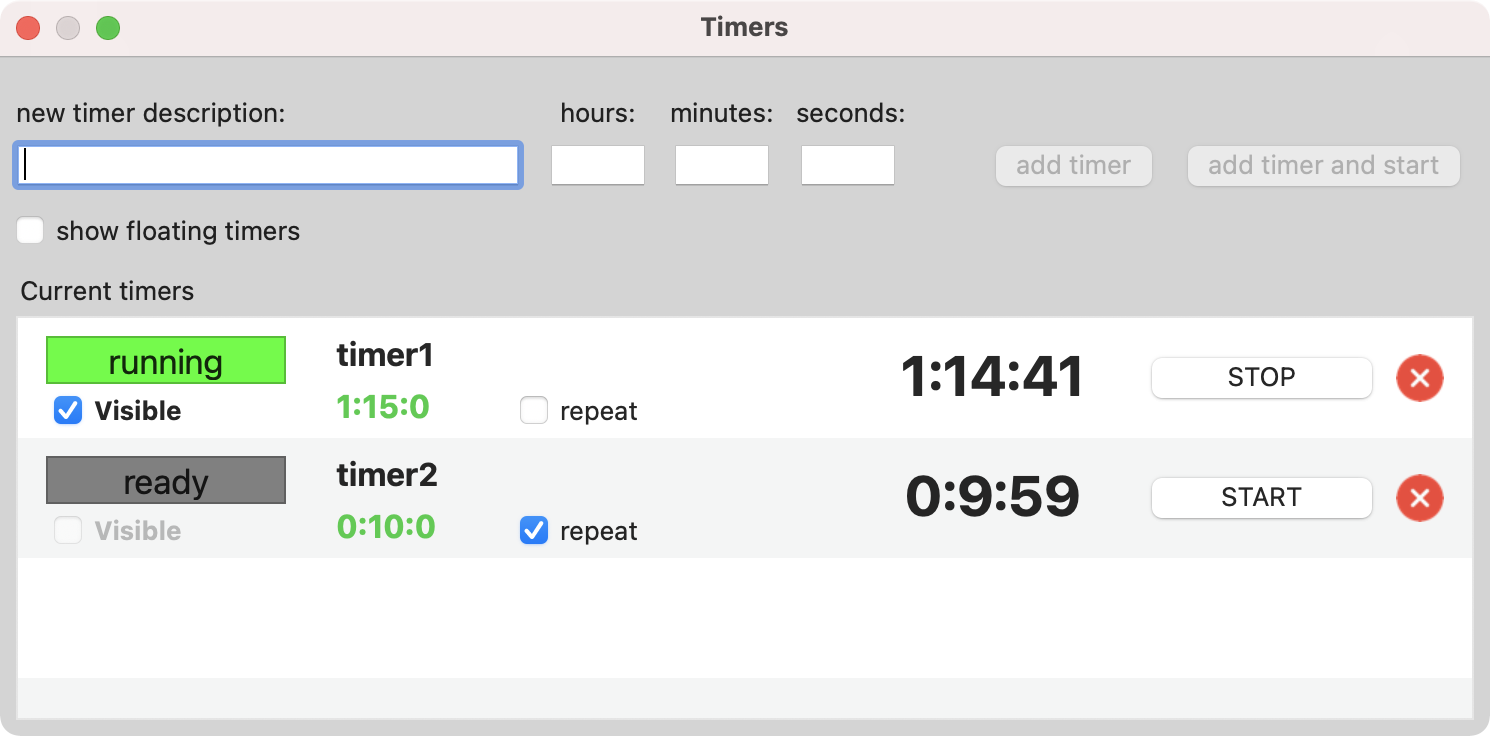Minimize the Timers window
Screen dimensions: 1490x736
pyautogui.click(x=68, y=28)
